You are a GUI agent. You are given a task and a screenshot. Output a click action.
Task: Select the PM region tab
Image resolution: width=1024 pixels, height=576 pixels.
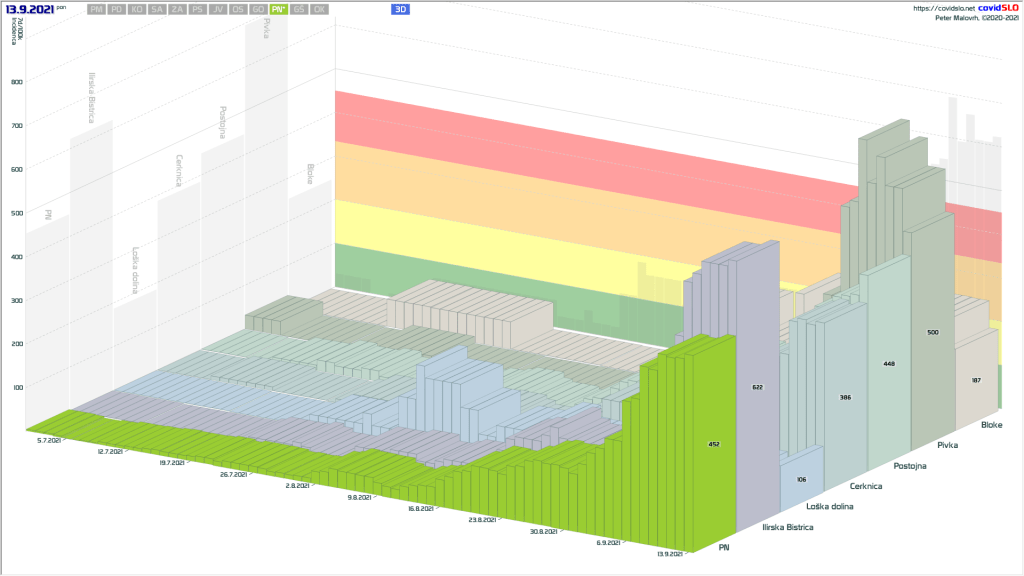pyautogui.click(x=96, y=9)
